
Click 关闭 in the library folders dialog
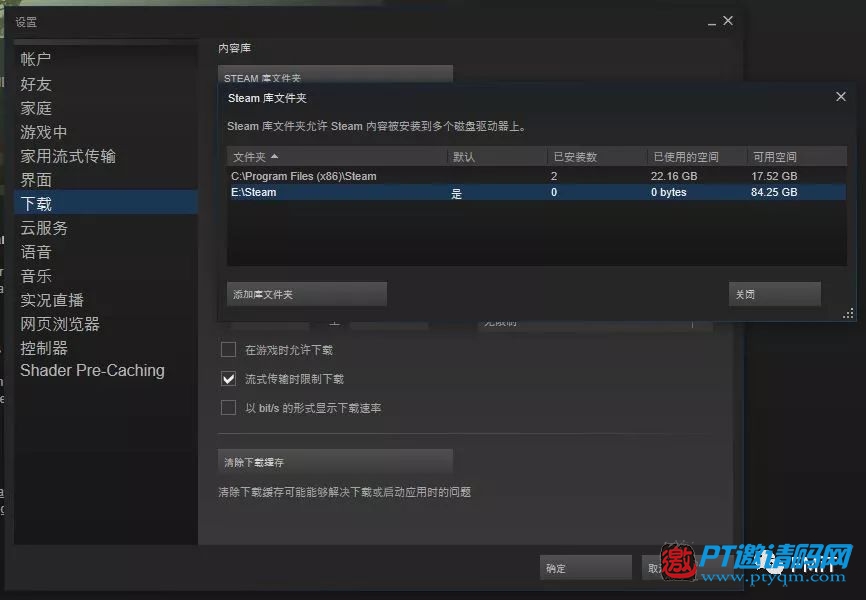tap(774, 294)
